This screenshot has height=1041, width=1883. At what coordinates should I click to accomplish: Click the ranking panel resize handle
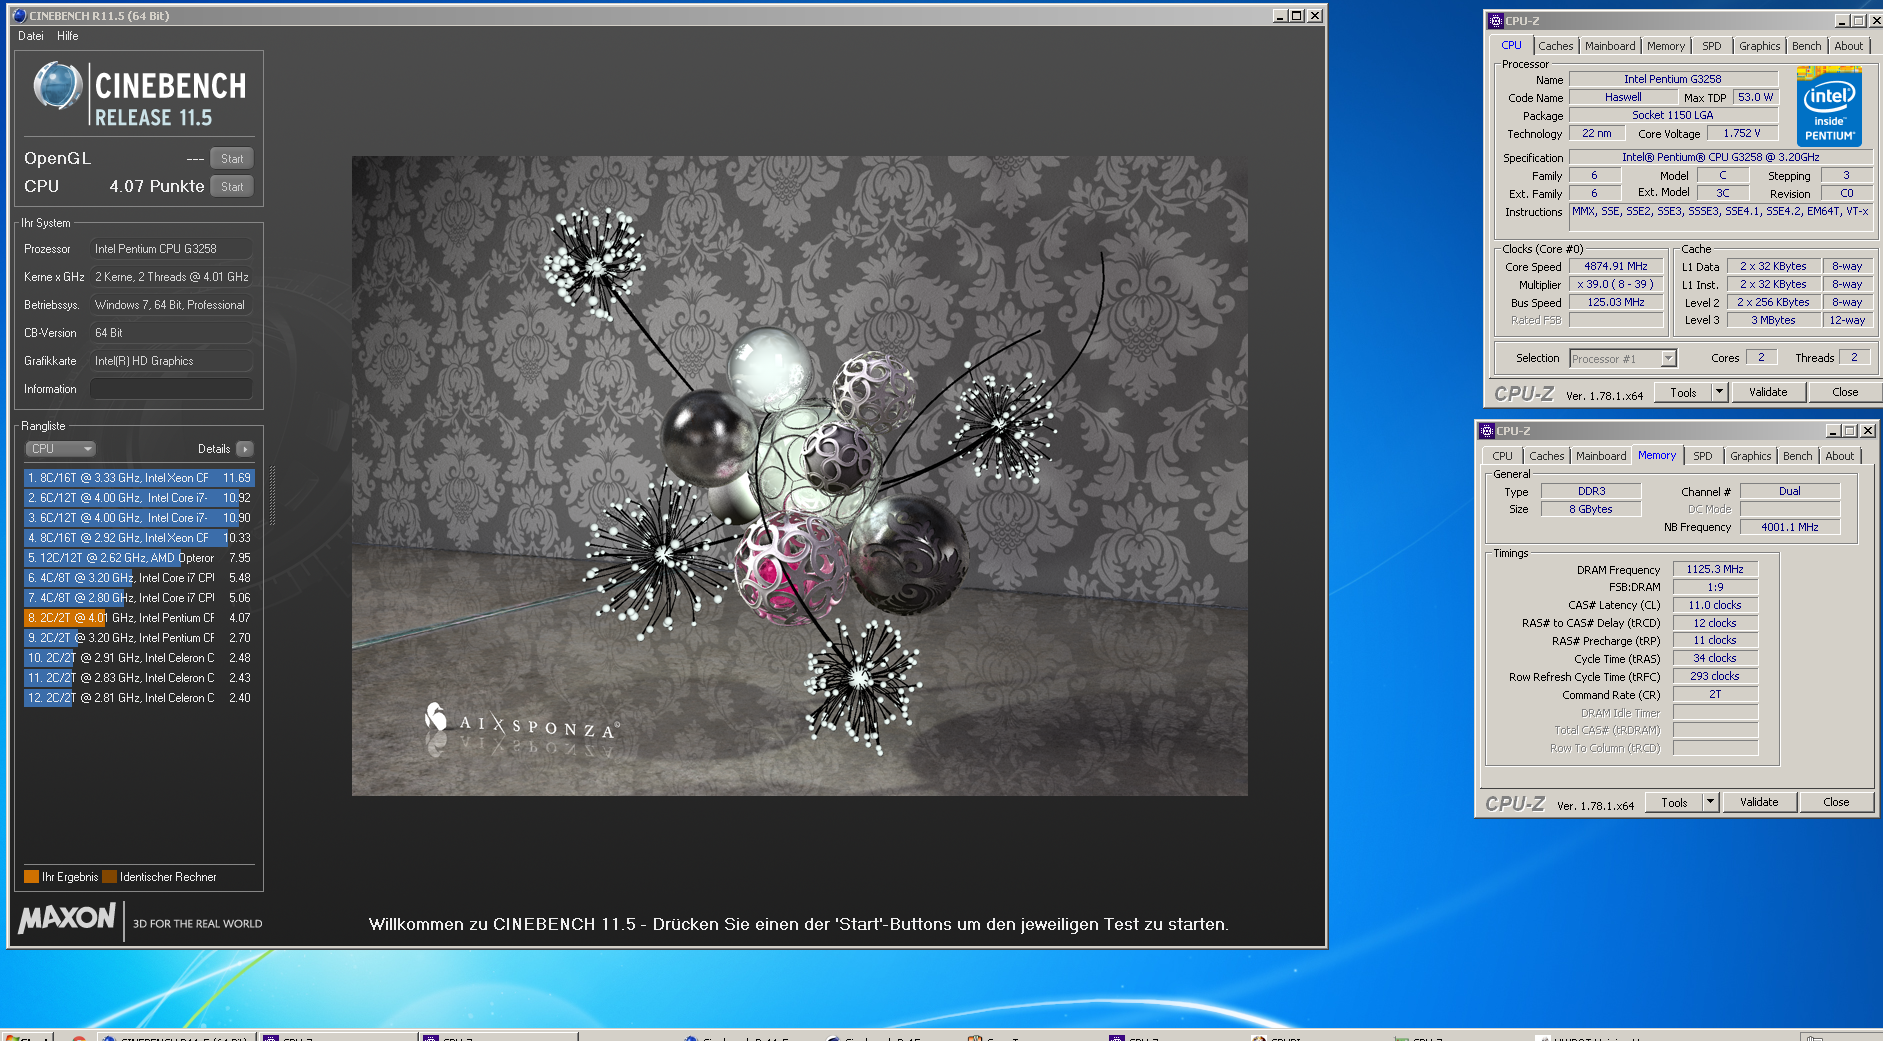point(273,495)
